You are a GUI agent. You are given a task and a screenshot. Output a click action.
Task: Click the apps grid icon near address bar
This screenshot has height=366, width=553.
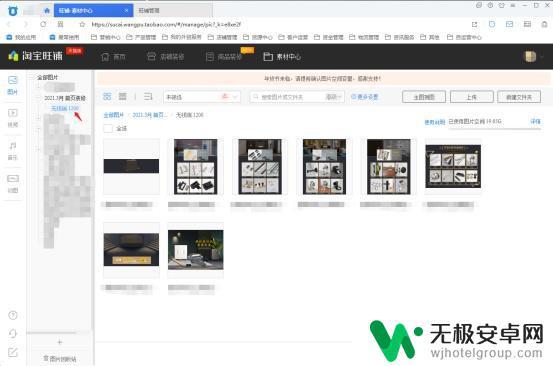point(60,24)
